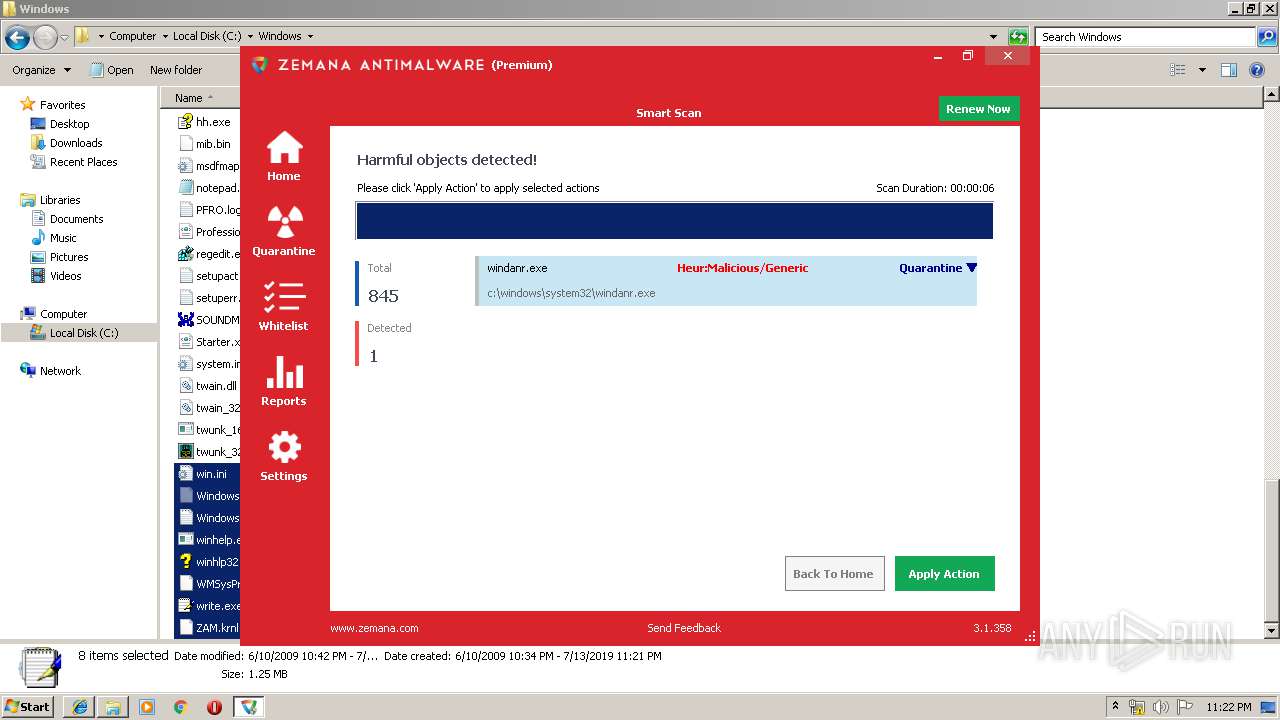This screenshot has height=720, width=1280.
Task: Open the recent pages dropdown in Explorer
Action: (64, 38)
